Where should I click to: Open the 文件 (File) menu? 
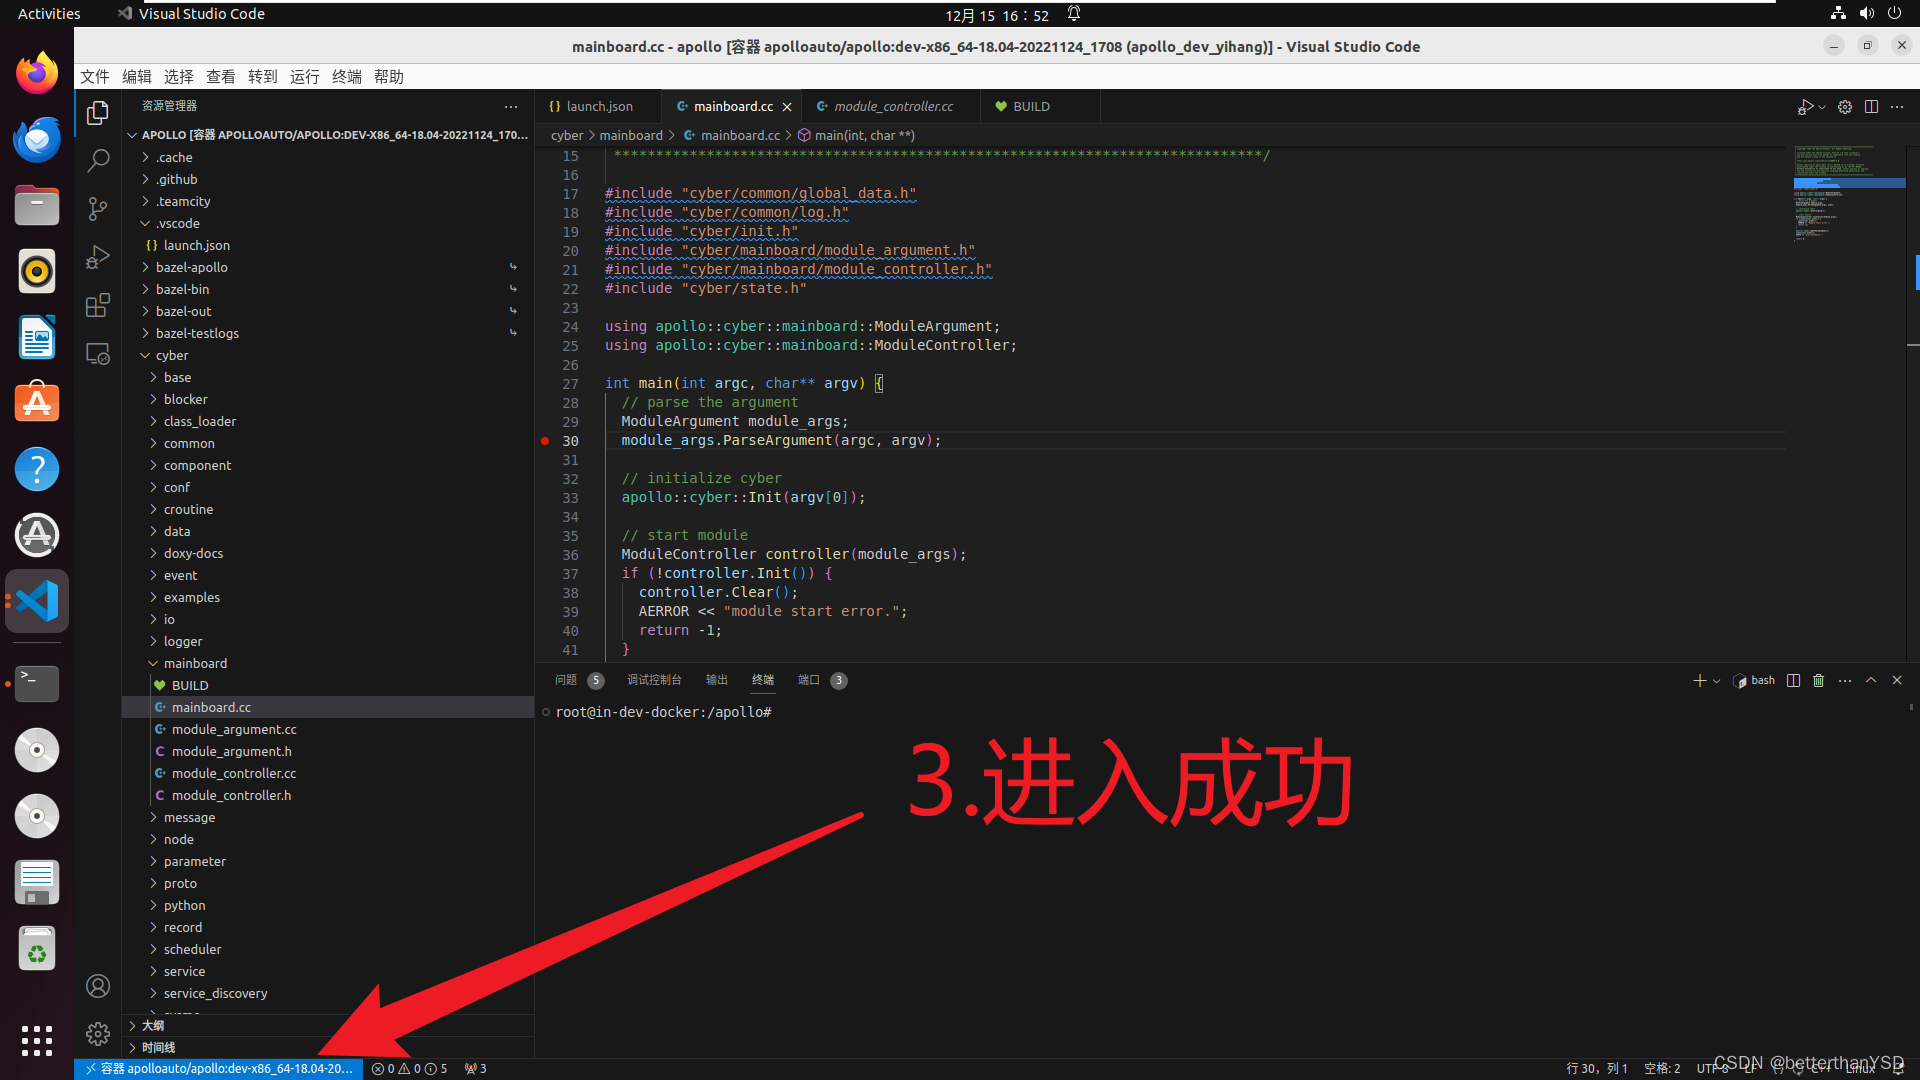pyautogui.click(x=95, y=77)
